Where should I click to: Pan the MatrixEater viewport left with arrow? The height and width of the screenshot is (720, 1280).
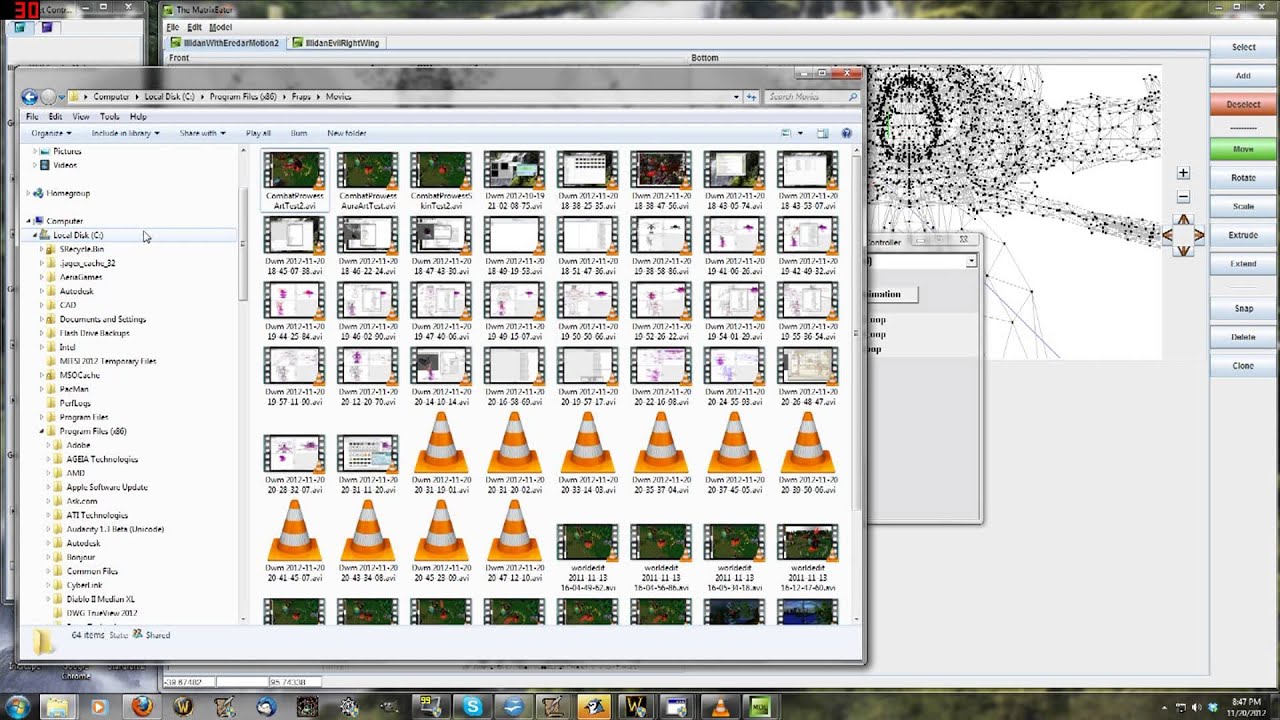(x=1167, y=235)
